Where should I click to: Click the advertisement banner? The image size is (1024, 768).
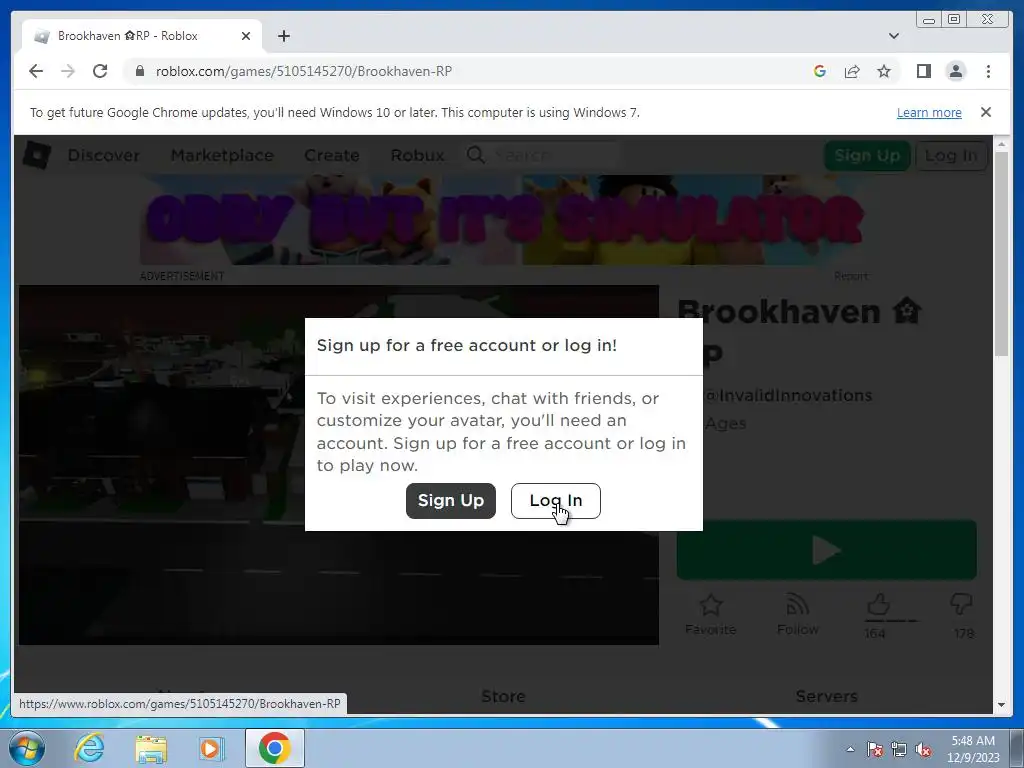[504, 220]
